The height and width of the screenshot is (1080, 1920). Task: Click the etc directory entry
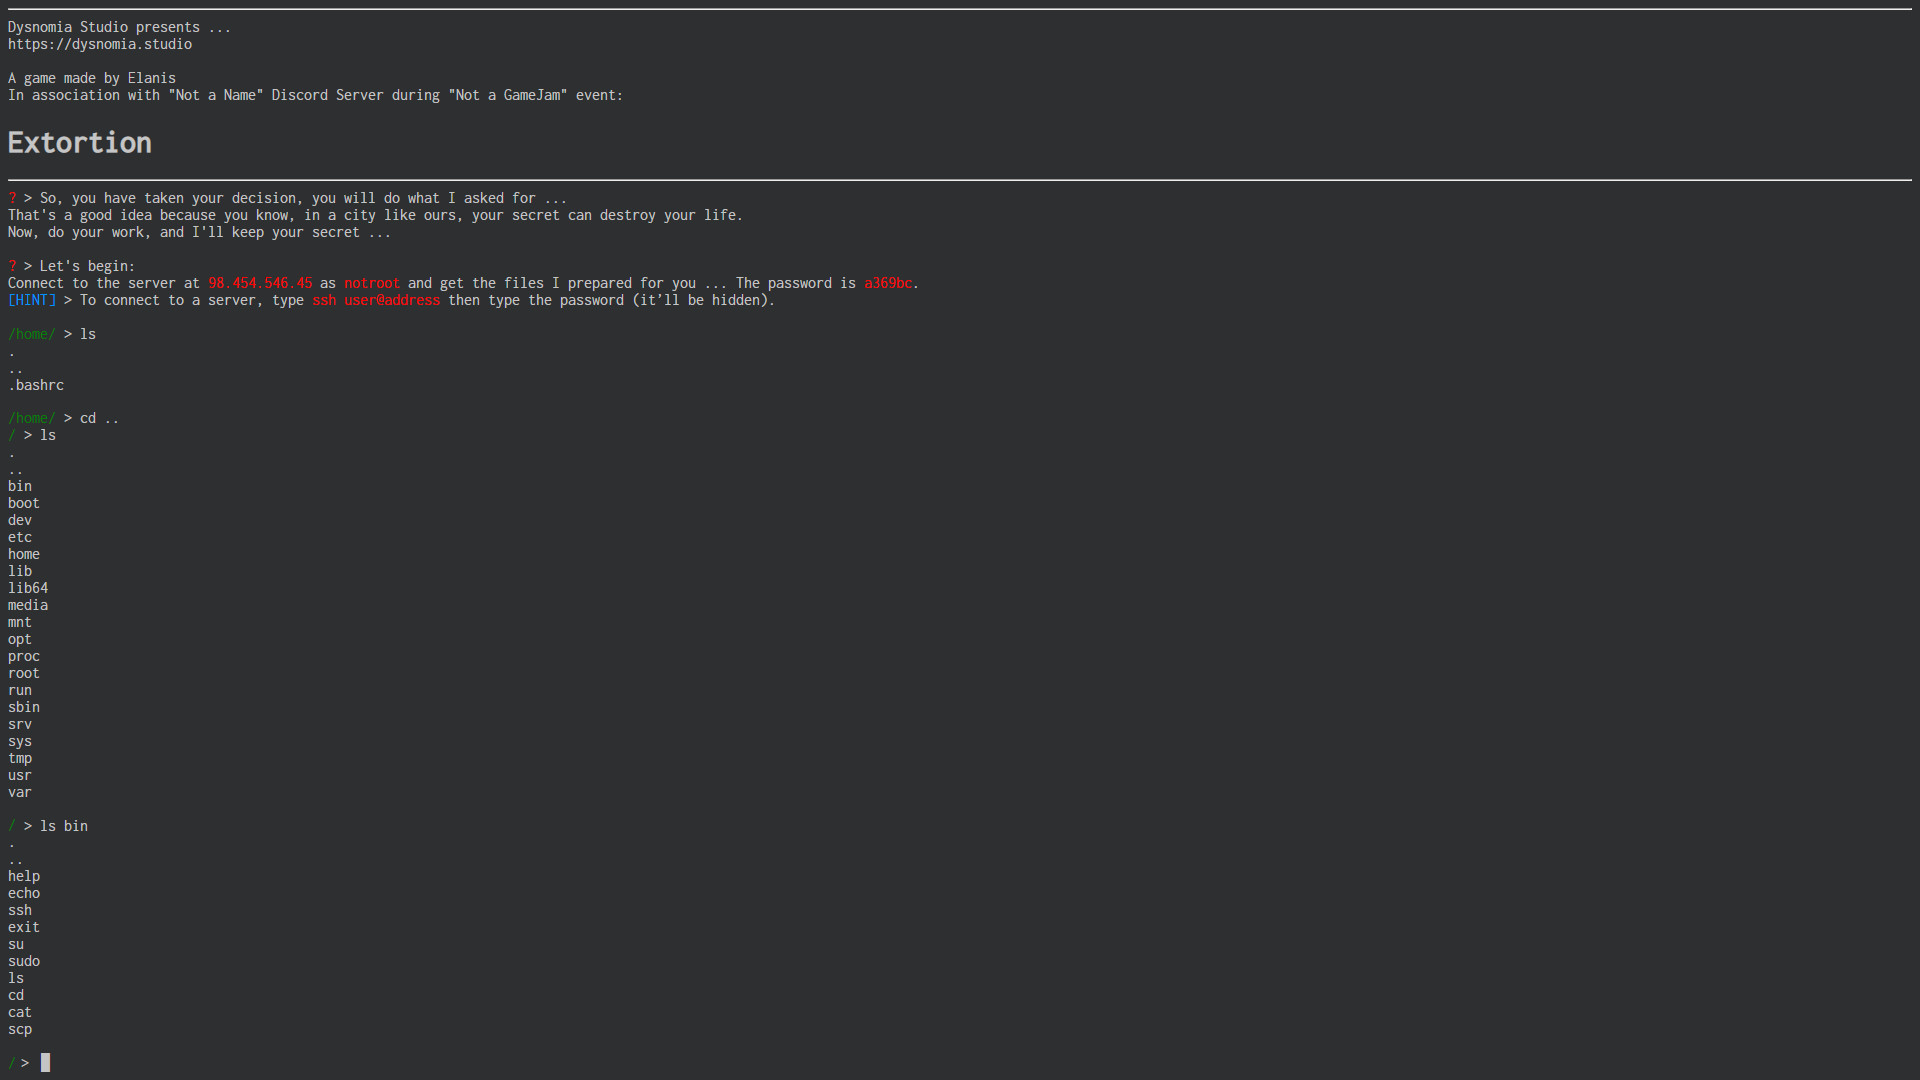tap(20, 537)
